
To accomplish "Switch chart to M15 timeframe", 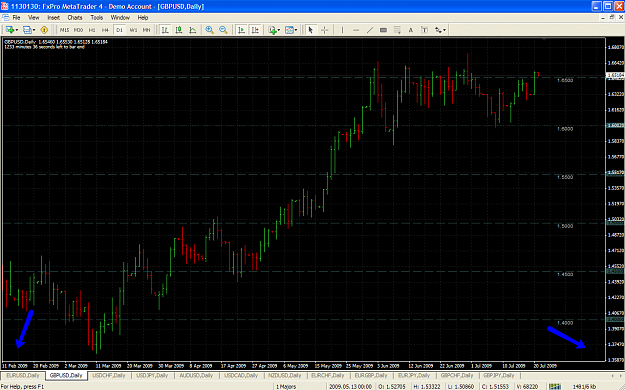I will click(x=64, y=30).
